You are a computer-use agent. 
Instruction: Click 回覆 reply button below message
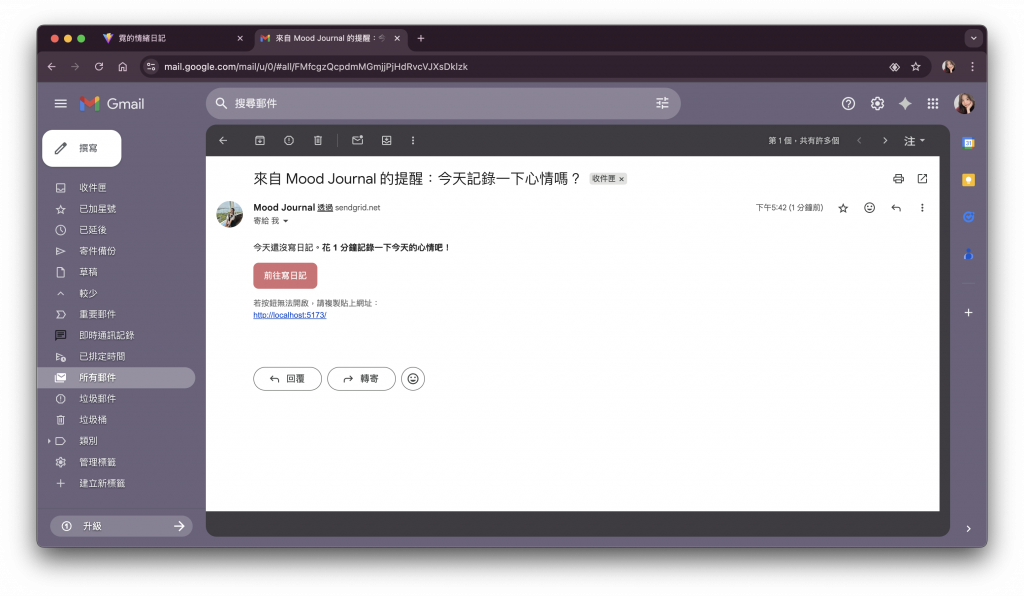pyautogui.click(x=287, y=379)
